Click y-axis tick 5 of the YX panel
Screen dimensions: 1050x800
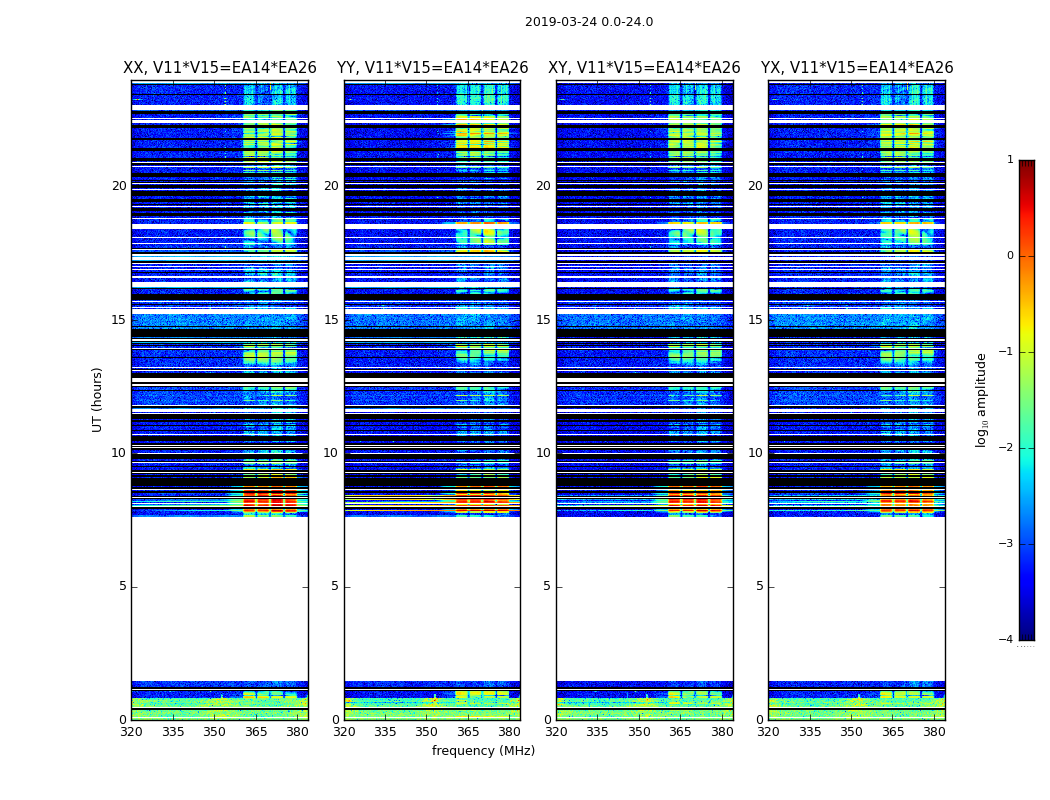point(759,586)
